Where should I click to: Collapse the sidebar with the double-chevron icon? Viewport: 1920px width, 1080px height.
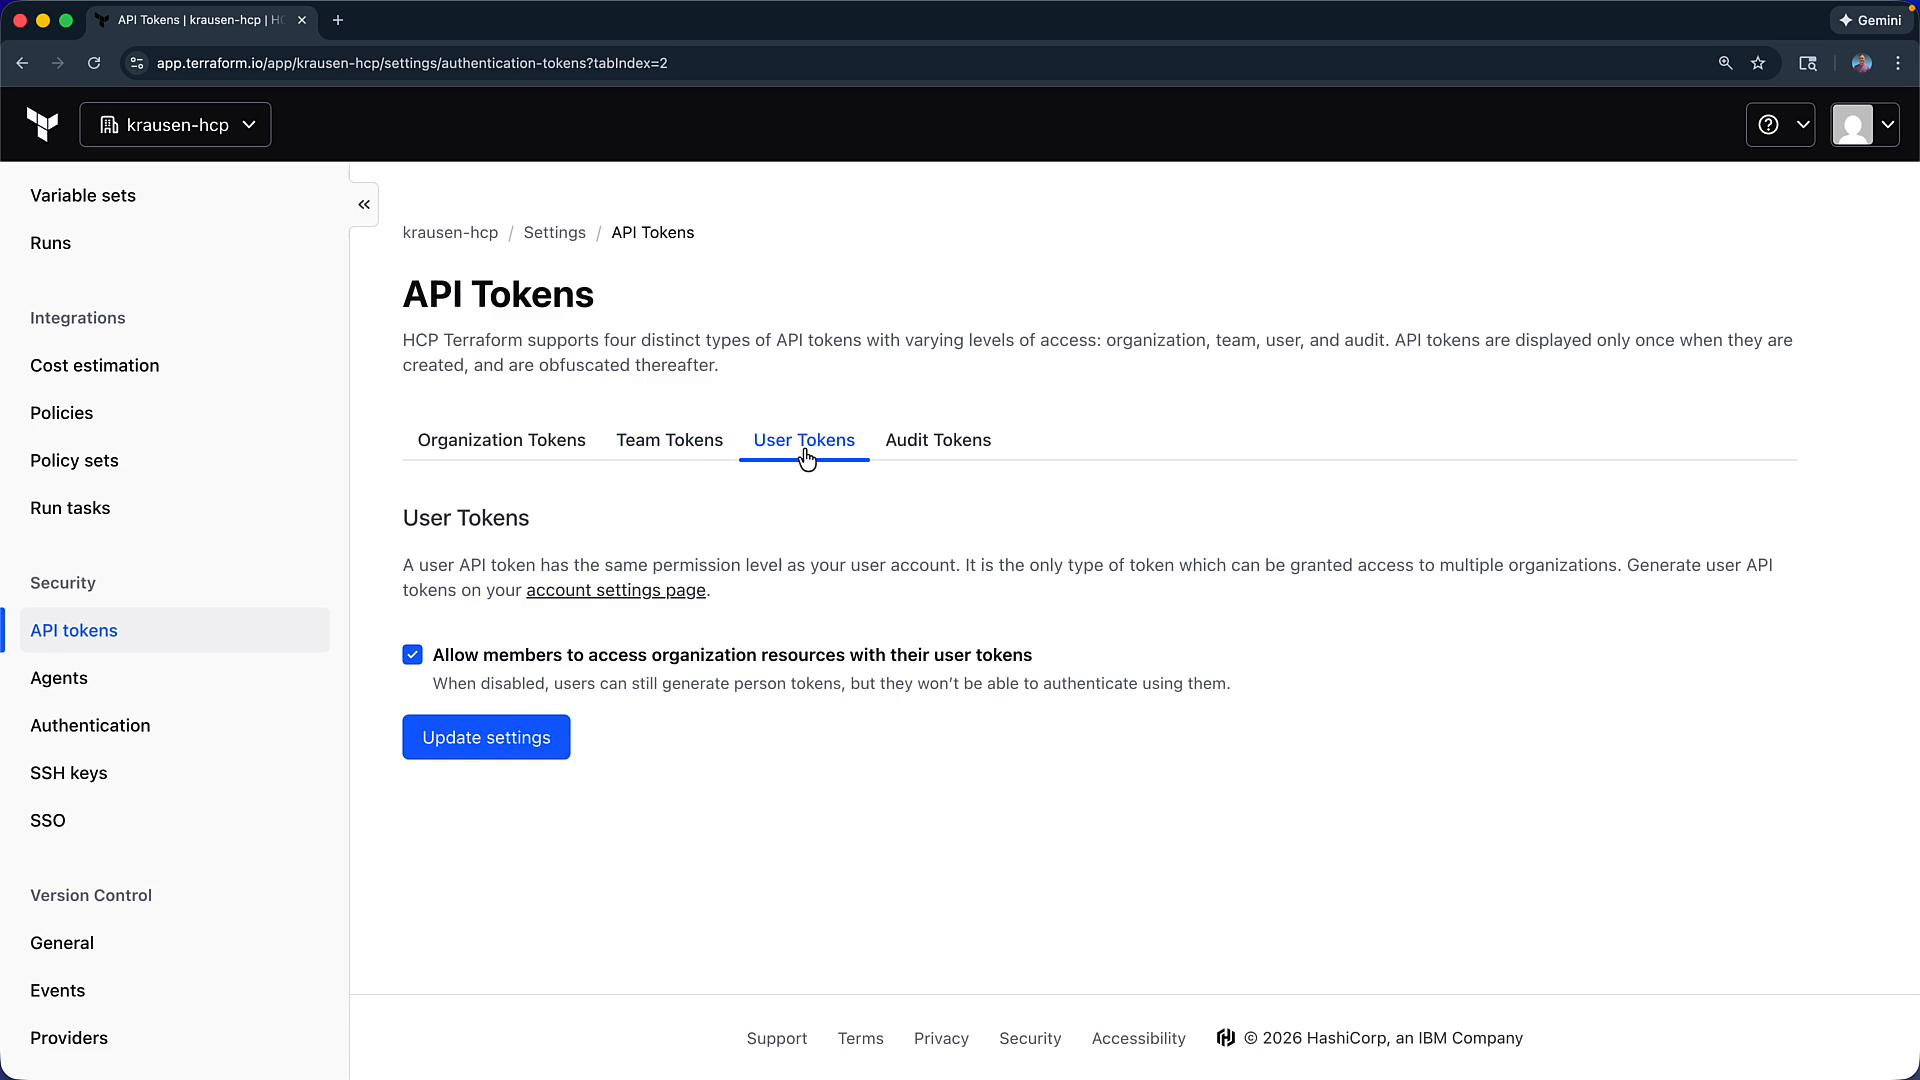[x=364, y=205]
